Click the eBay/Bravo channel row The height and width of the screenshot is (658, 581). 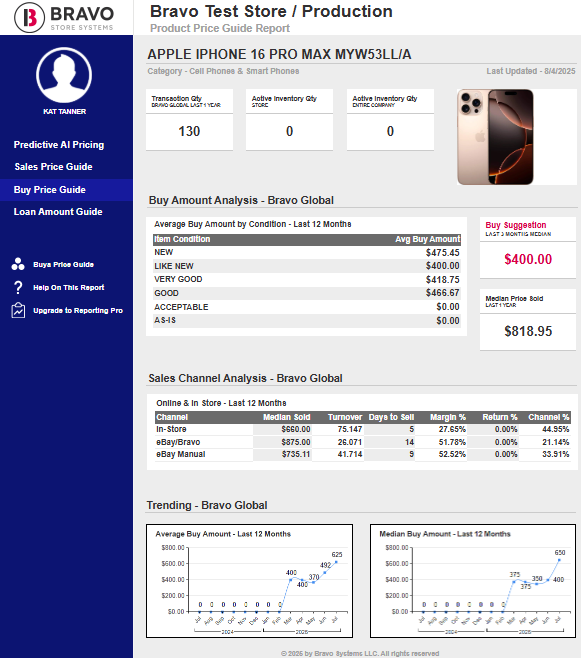click(362, 442)
